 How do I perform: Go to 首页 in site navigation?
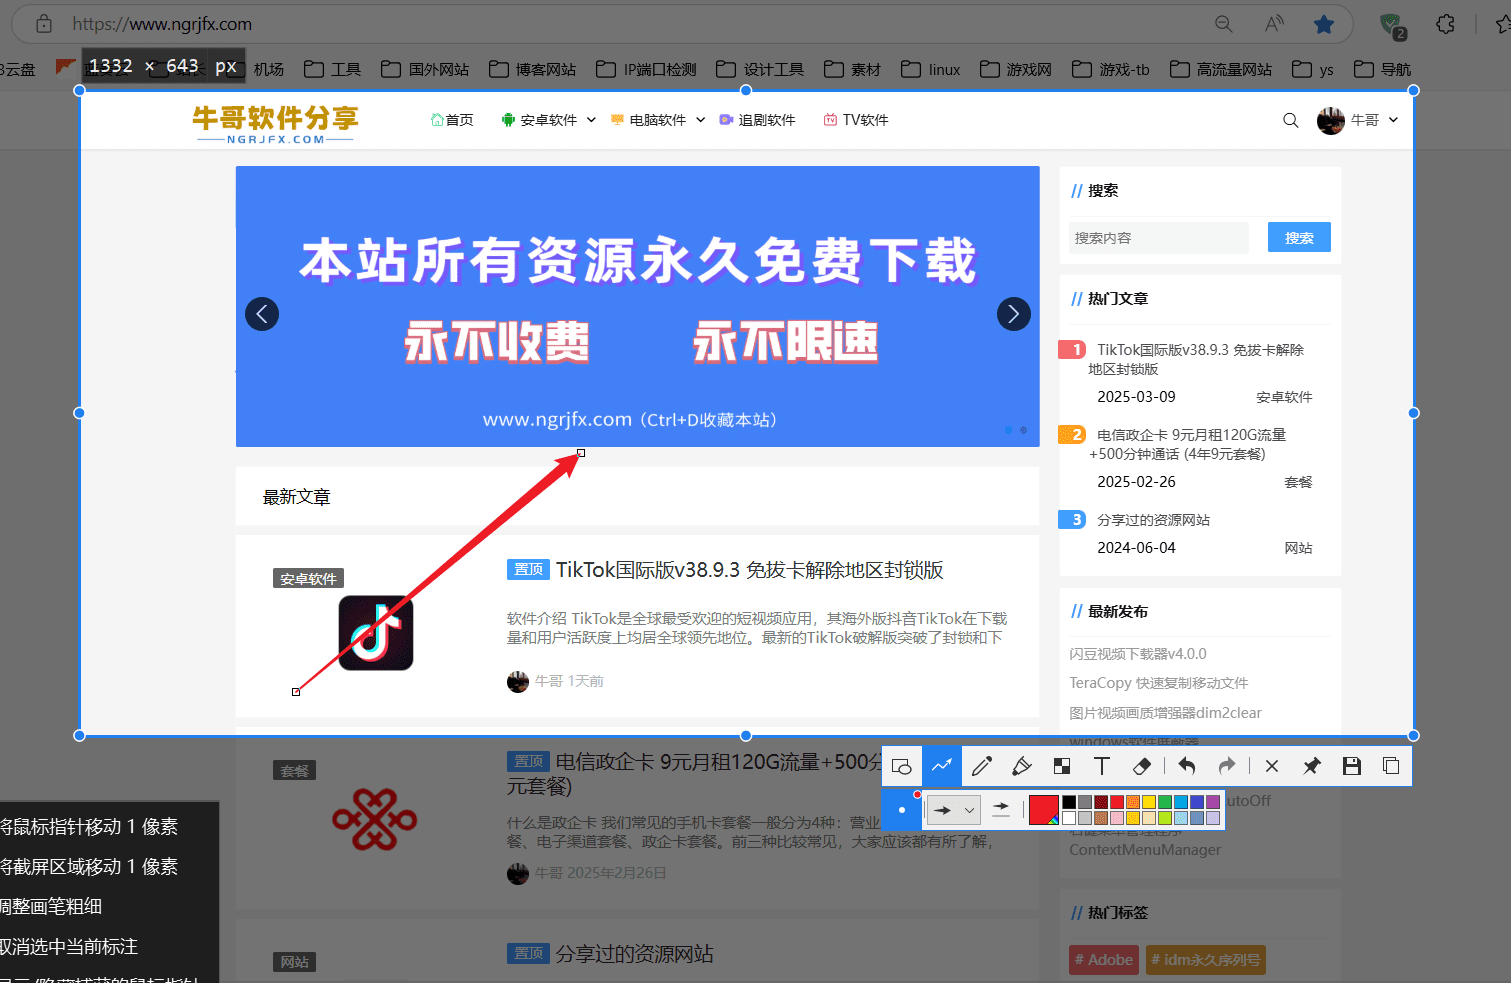click(x=452, y=120)
